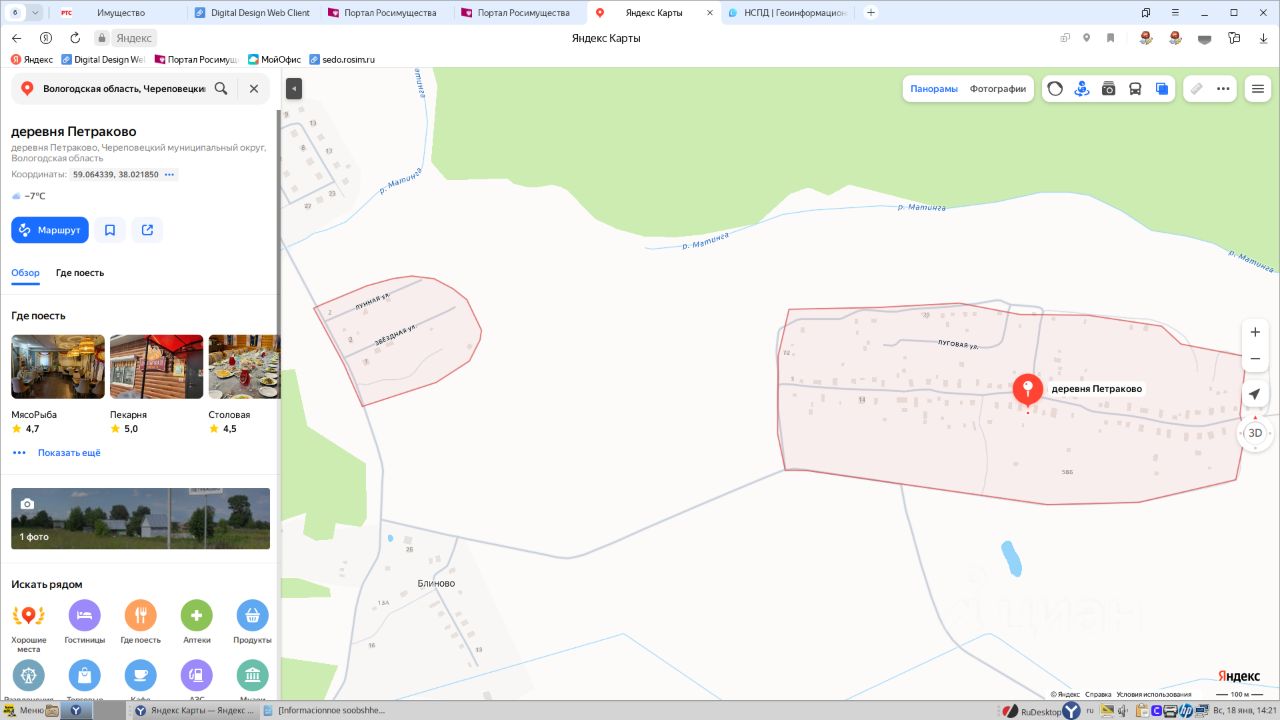Expand the tab group counter dropdown

pos(36,13)
